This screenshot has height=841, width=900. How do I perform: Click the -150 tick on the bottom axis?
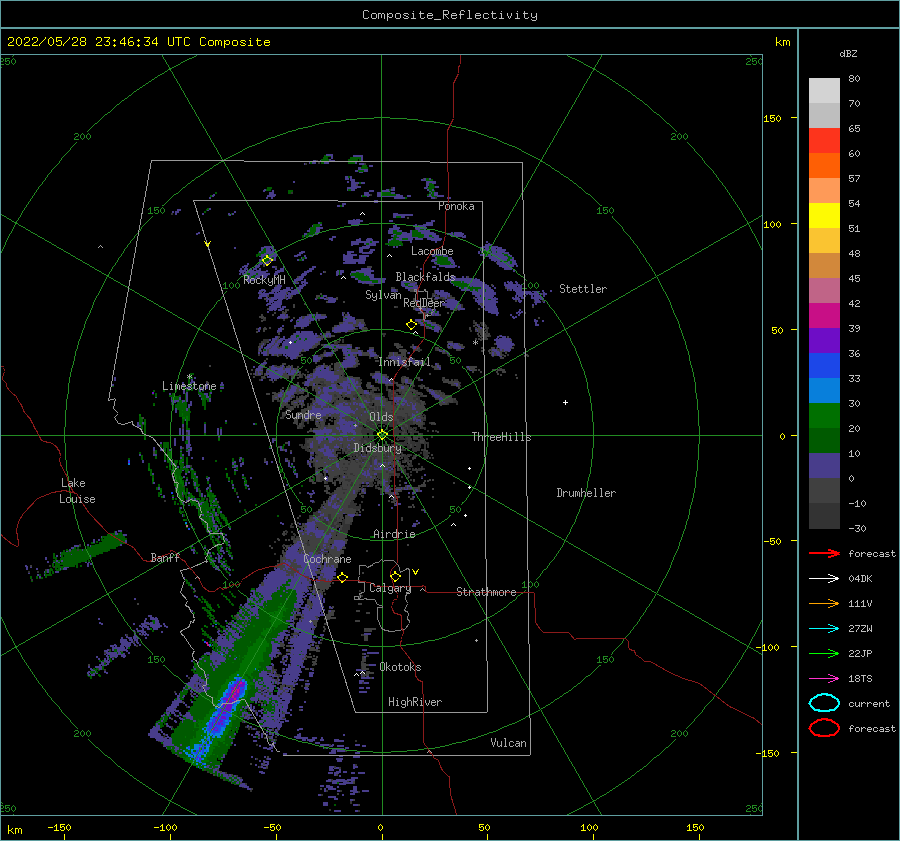tap(59, 827)
